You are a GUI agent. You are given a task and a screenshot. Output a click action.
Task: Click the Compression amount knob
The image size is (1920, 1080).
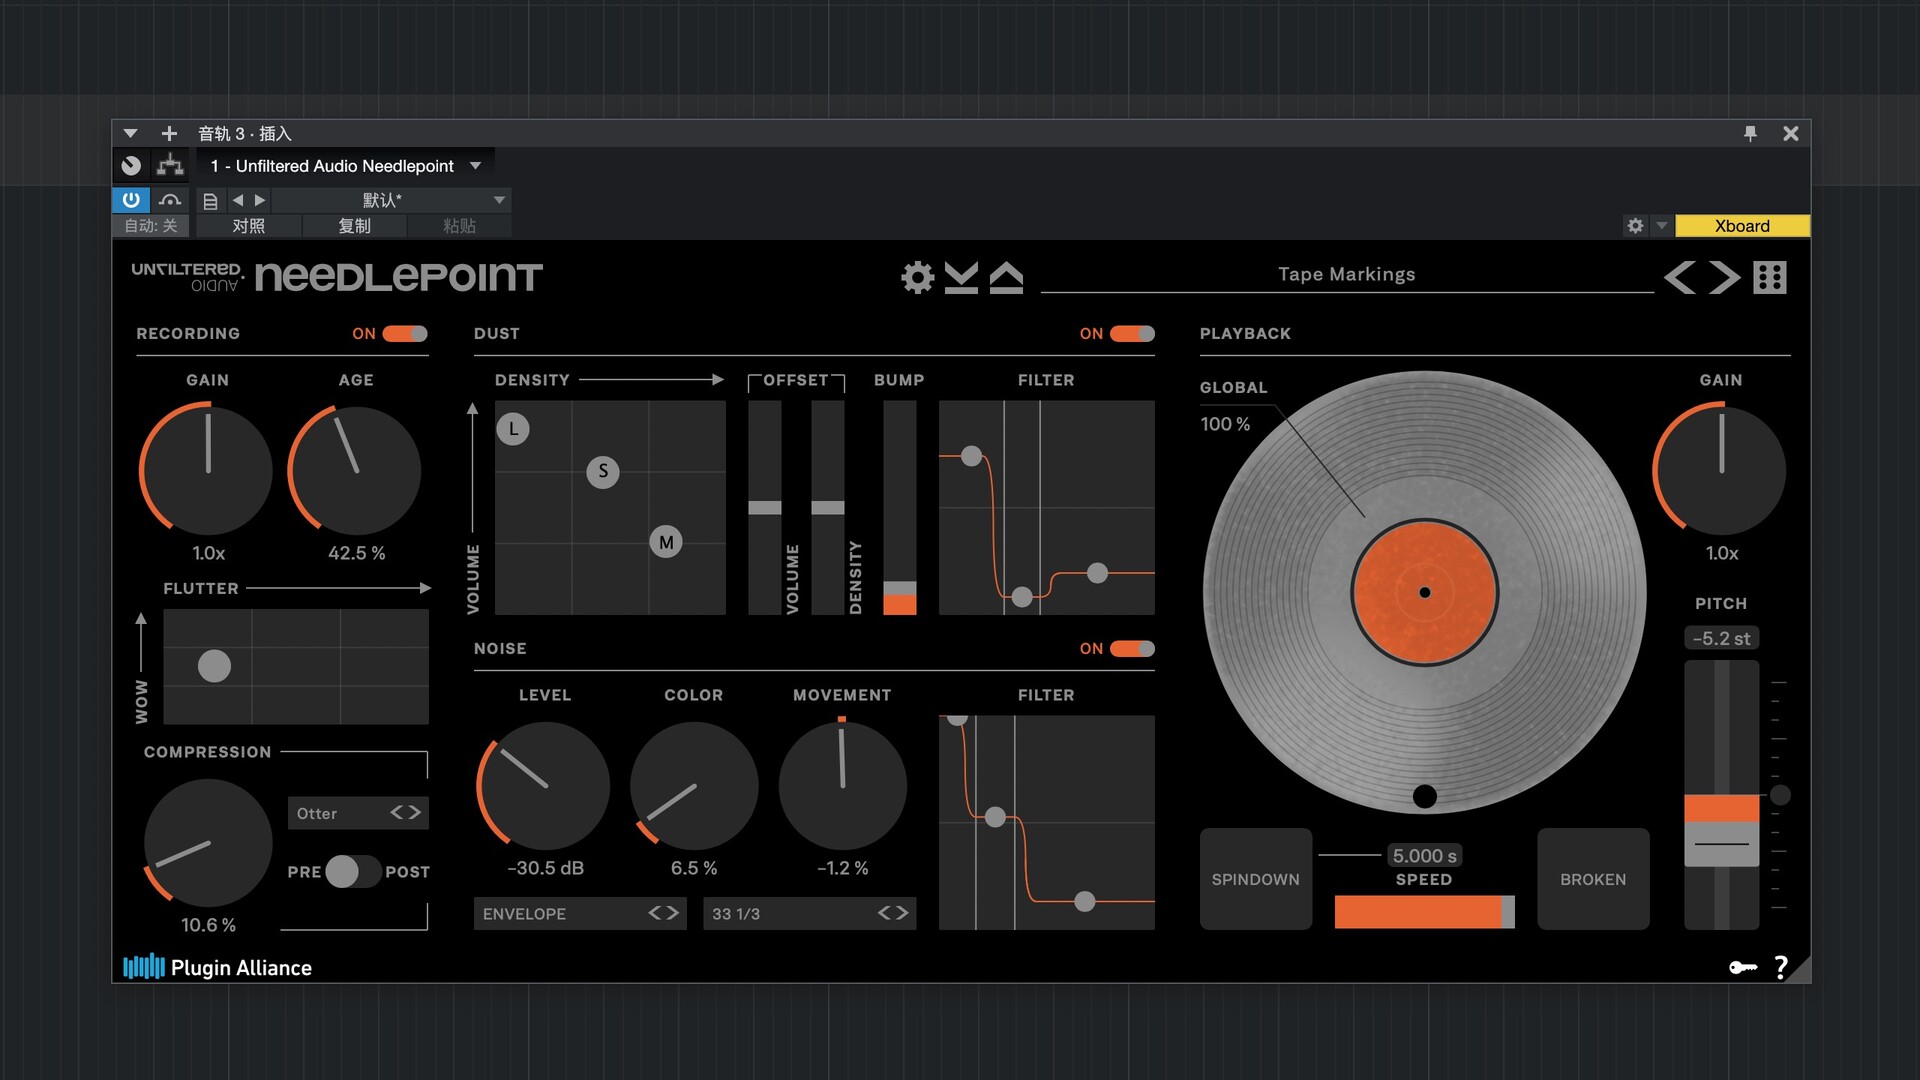(207, 843)
